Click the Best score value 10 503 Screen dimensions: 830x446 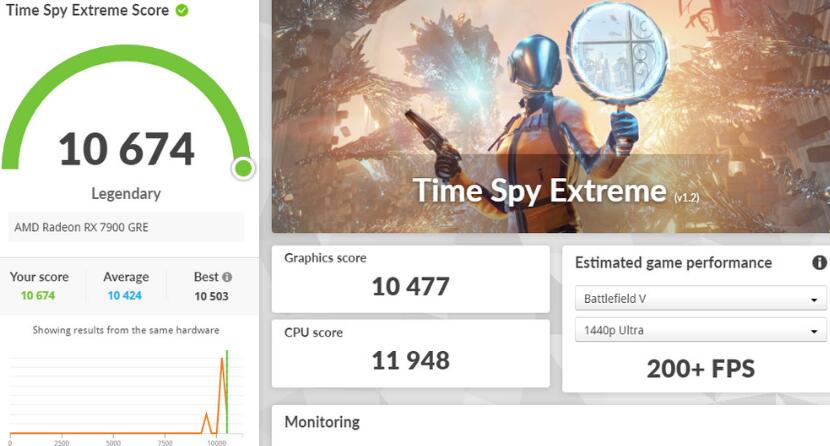pos(212,295)
